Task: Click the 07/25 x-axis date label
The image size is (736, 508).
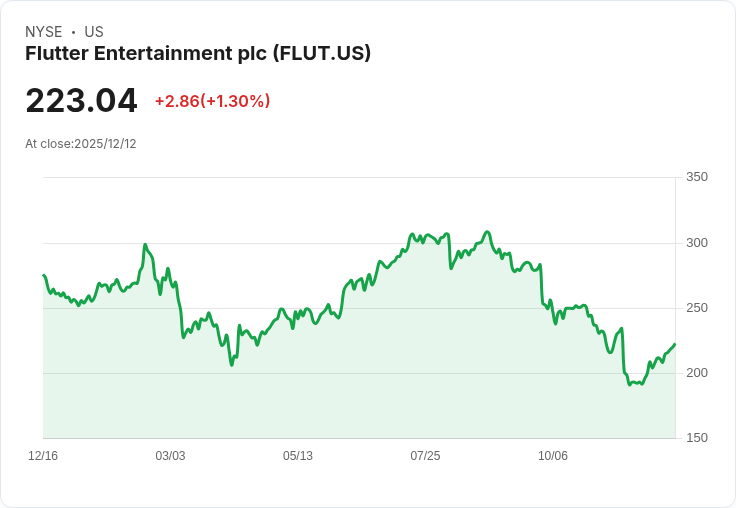Action: click(x=425, y=456)
